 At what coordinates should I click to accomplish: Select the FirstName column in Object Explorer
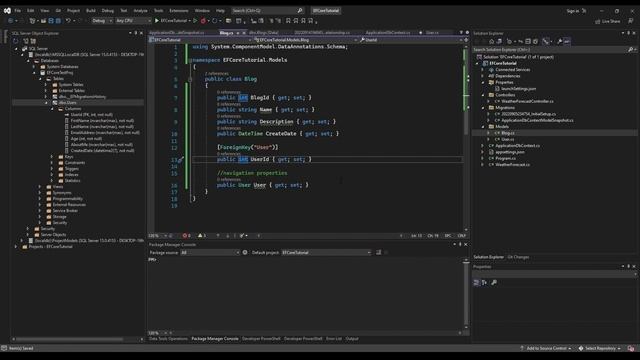102,121
